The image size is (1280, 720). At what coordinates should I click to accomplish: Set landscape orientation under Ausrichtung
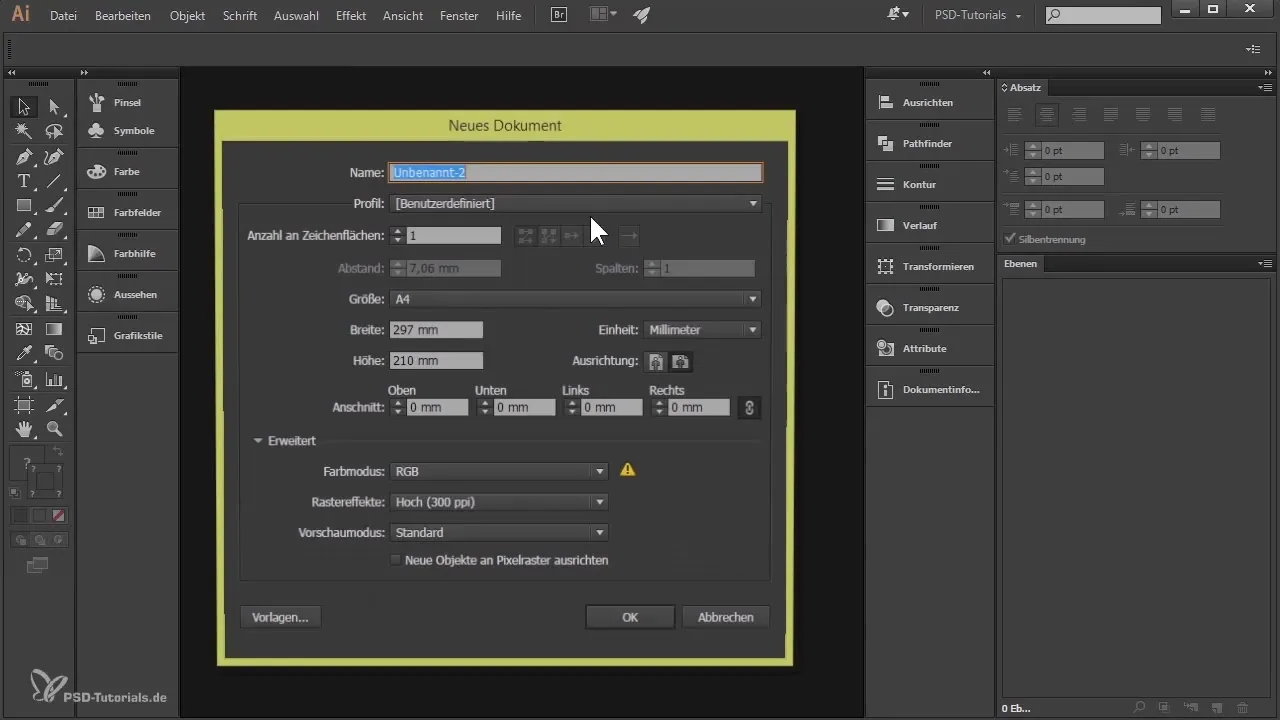point(681,361)
